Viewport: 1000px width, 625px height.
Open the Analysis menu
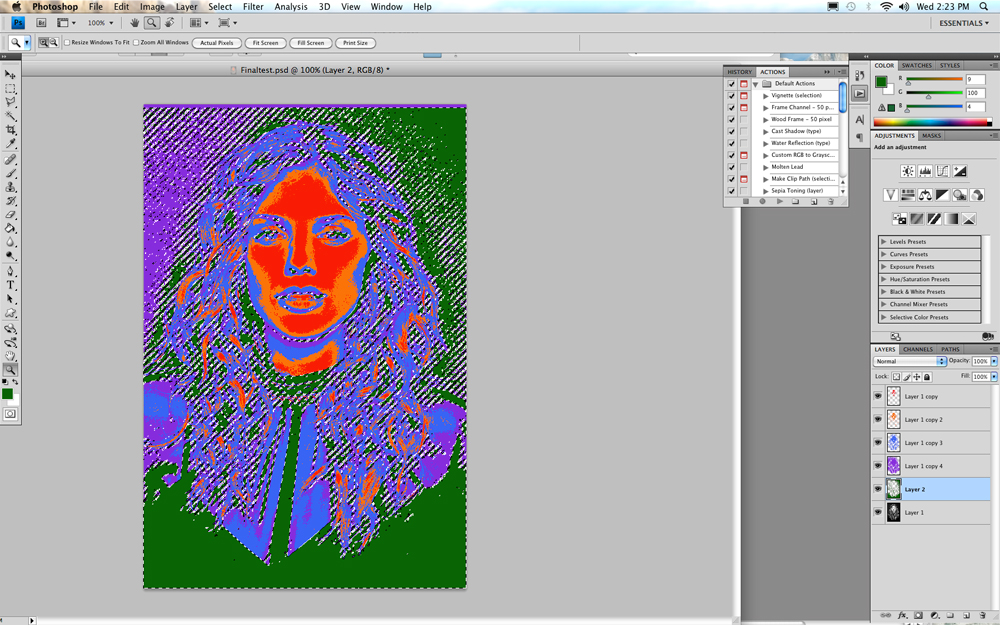coord(291,6)
